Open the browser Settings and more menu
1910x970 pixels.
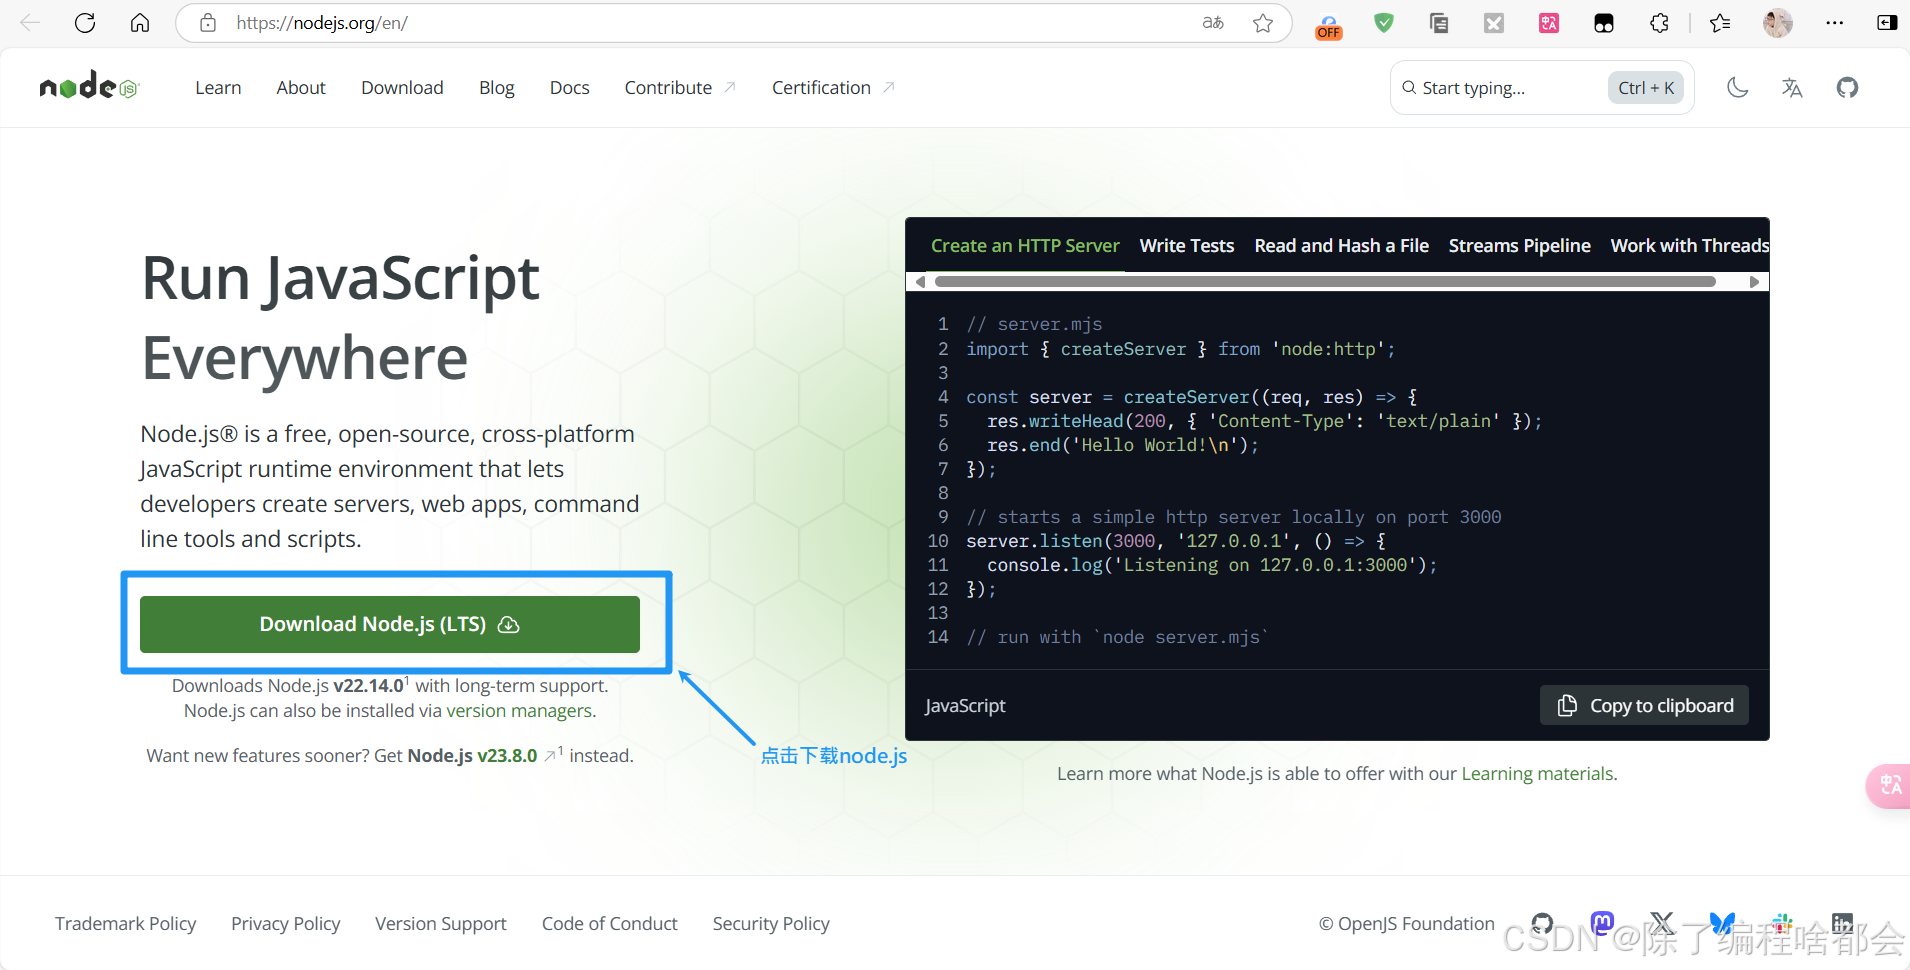tap(1834, 23)
